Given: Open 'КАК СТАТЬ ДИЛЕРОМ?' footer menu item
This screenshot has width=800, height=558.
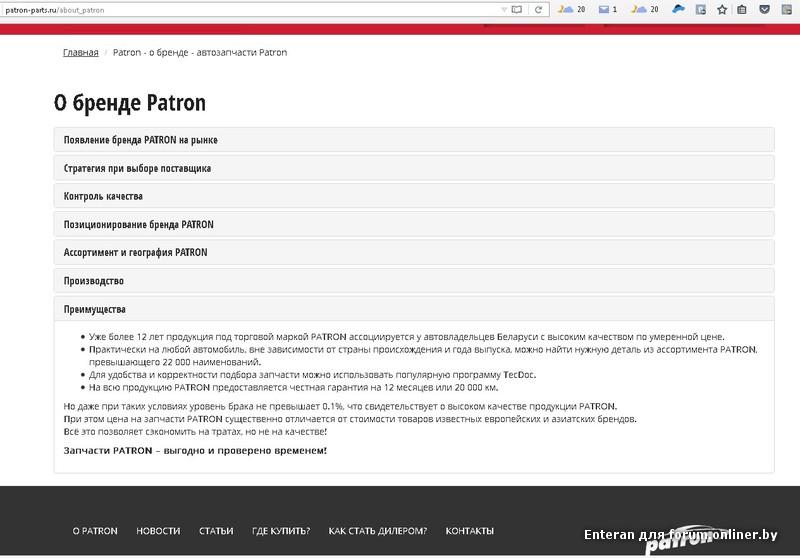Looking at the screenshot, I should coord(378,531).
